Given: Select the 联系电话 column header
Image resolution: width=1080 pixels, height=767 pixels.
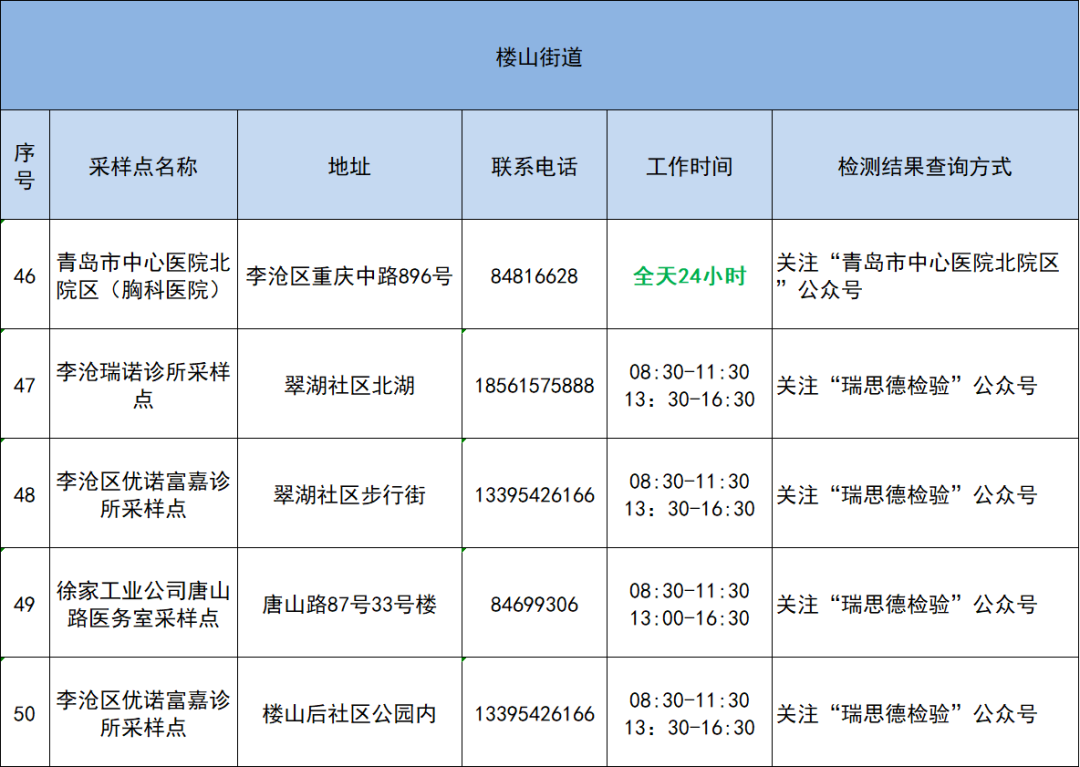Looking at the screenshot, I should (x=534, y=165).
